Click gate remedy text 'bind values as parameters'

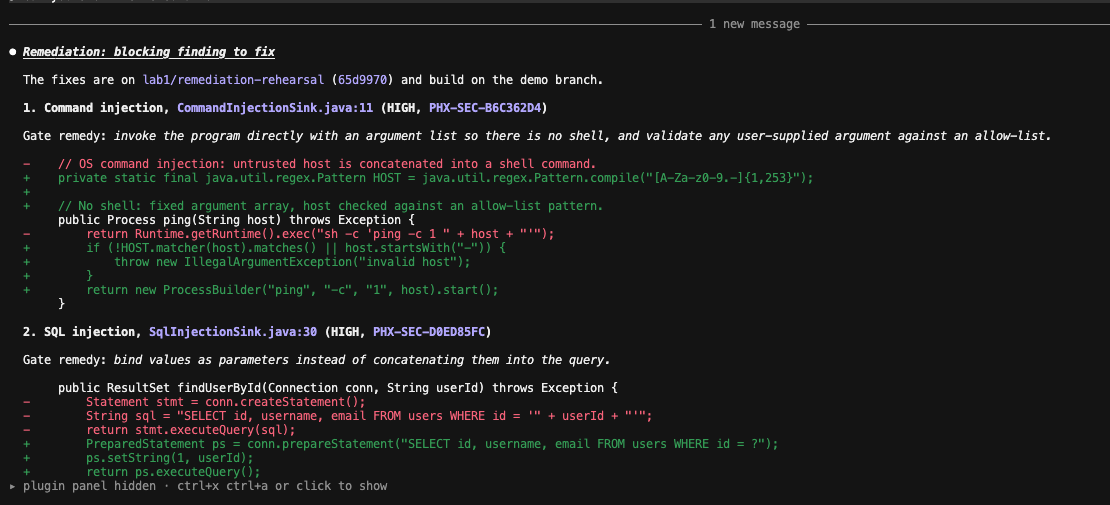click(x=201, y=360)
